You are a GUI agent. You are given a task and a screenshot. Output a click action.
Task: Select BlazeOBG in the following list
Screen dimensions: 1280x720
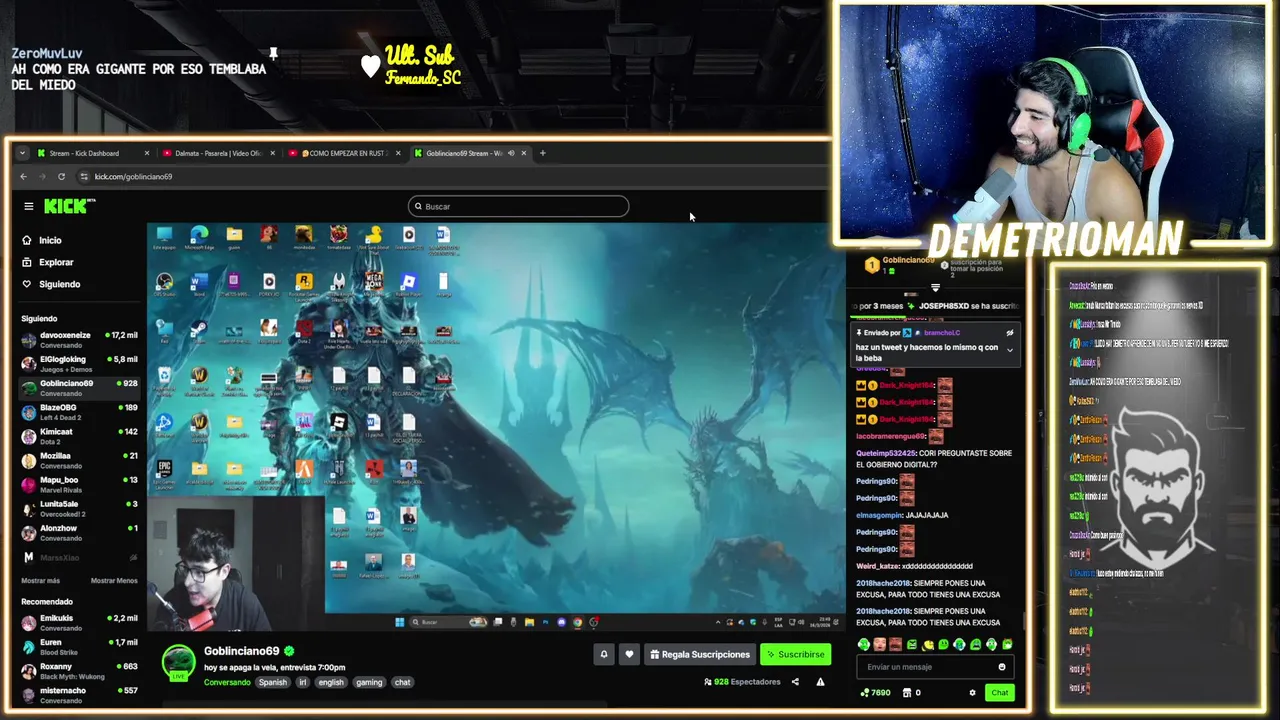[80, 412]
